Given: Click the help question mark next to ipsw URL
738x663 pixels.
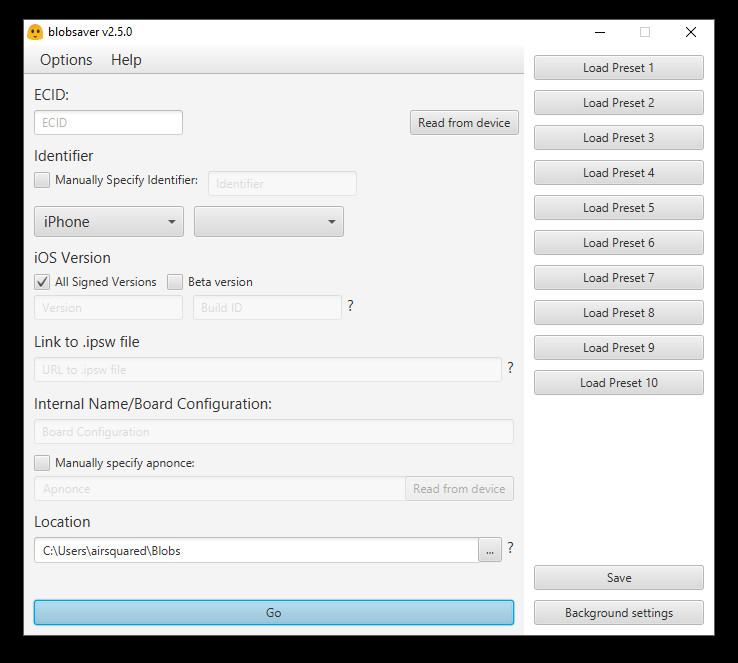Looking at the screenshot, I should 510,367.
